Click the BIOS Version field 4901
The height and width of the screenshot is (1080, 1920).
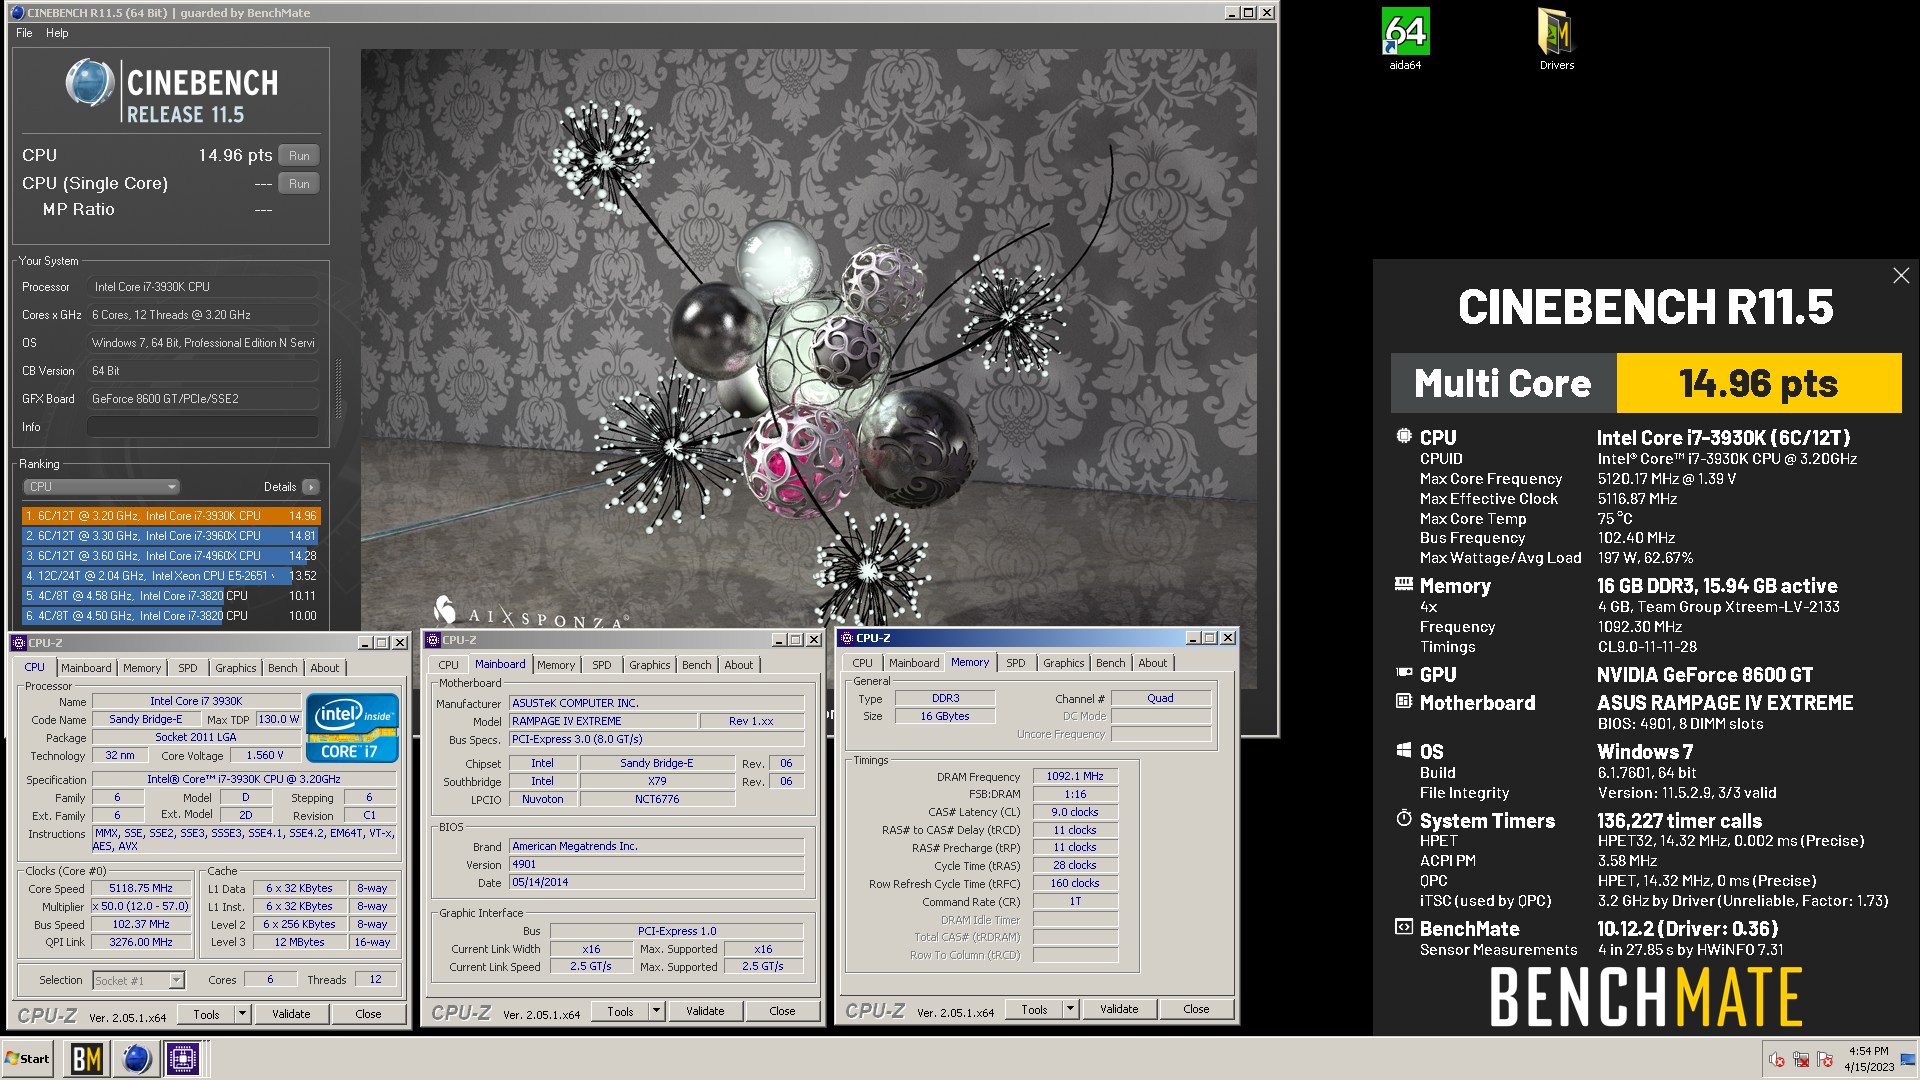pos(656,864)
